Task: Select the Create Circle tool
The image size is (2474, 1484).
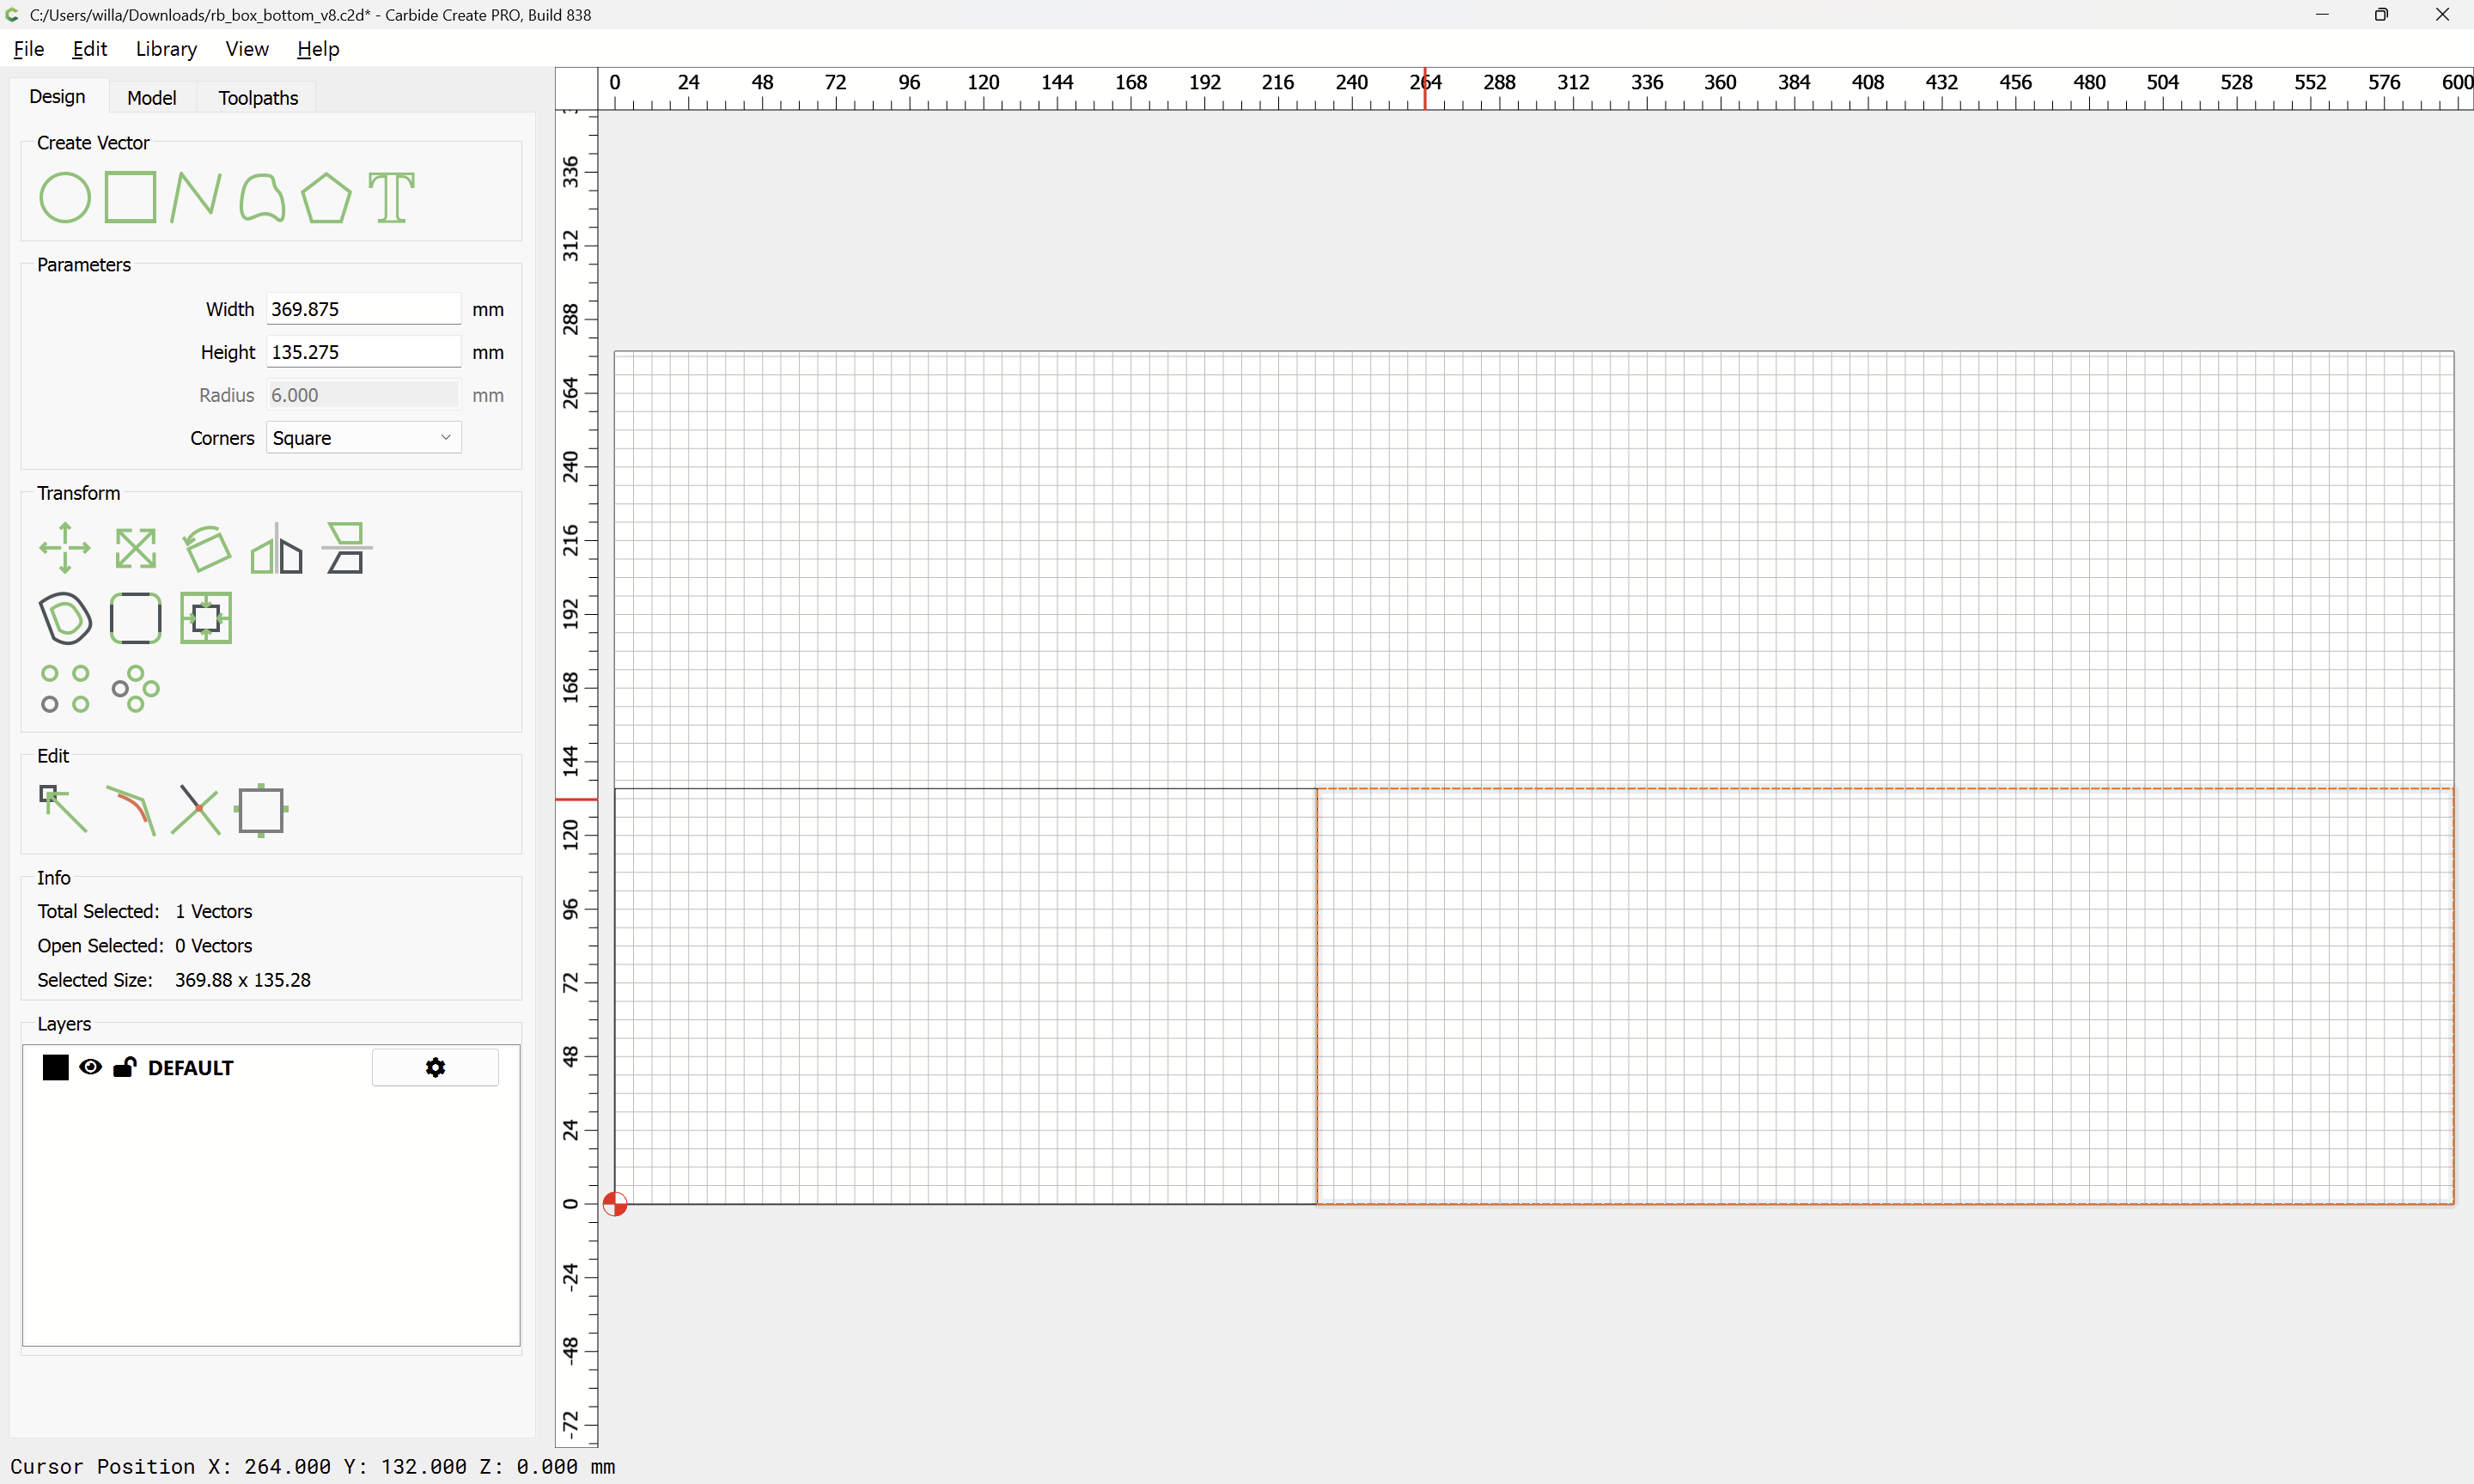Action: 64,197
